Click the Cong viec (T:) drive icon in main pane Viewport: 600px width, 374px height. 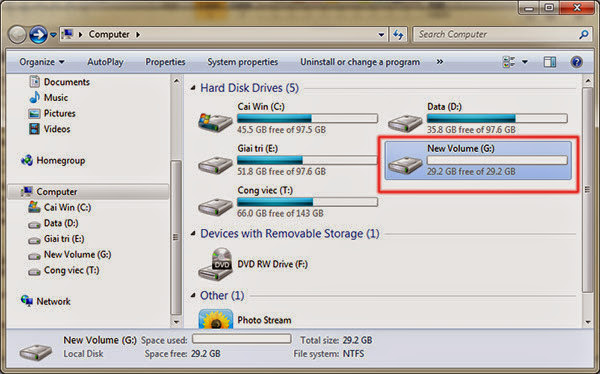(215, 207)
